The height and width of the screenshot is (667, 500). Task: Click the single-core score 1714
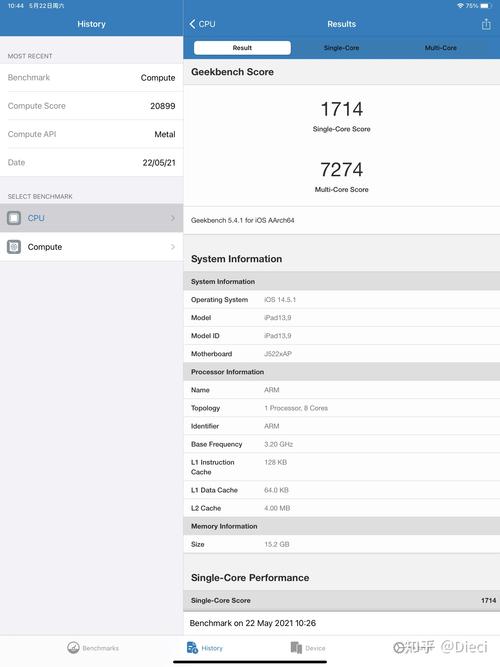(342, 109)
